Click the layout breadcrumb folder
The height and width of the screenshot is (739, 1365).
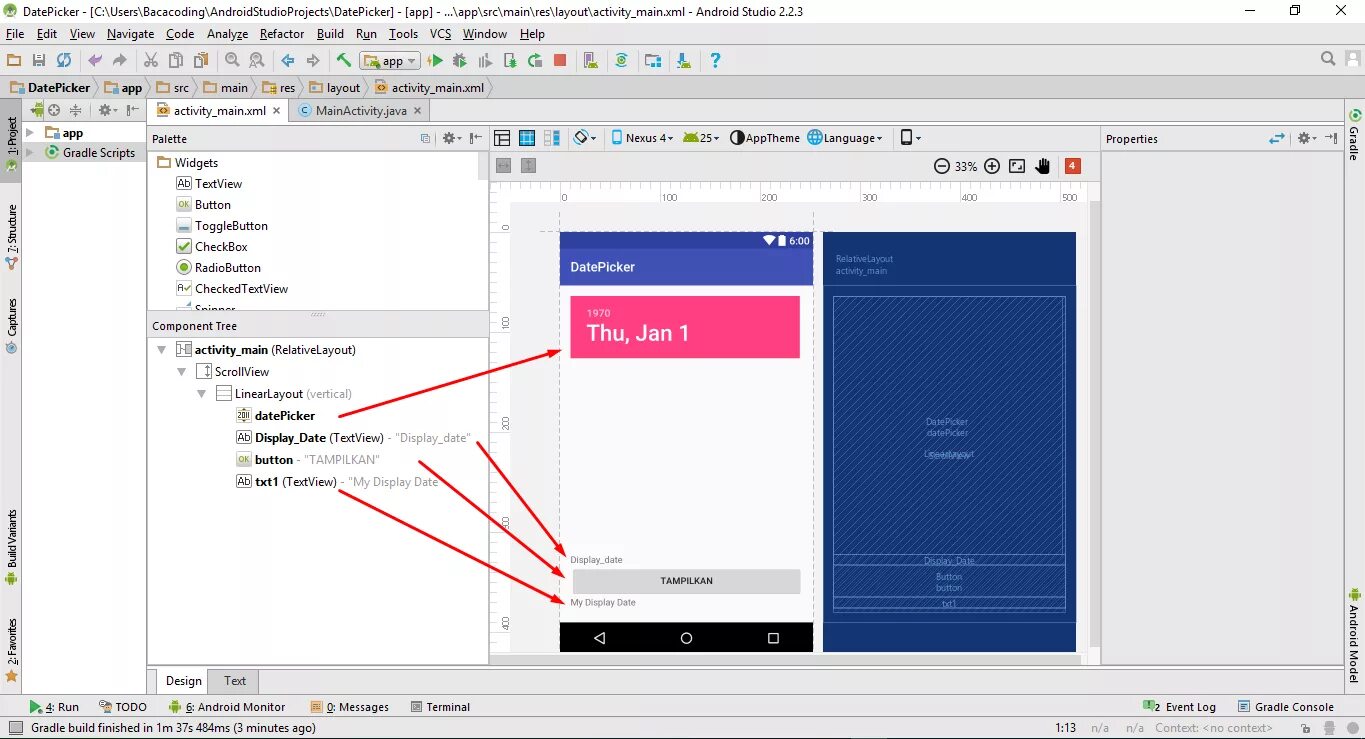coord(335,88)
